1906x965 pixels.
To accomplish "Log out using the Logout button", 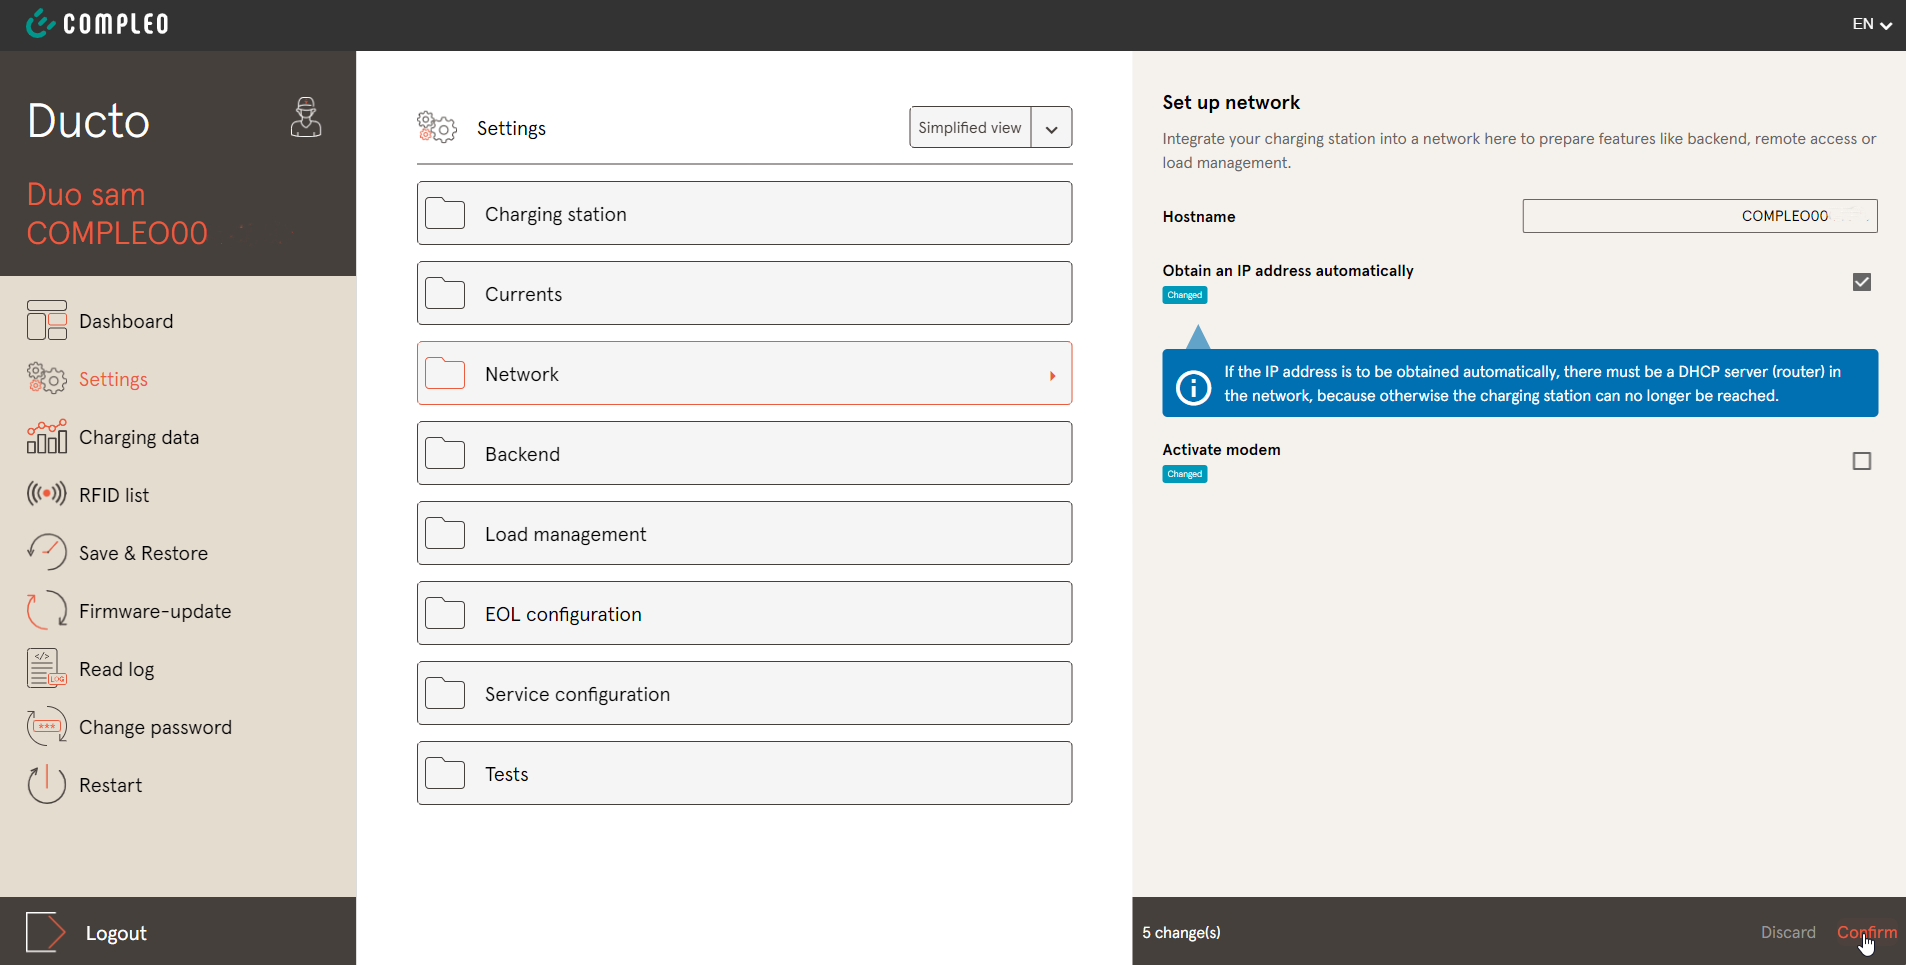I will pyautogui.click(x=115, y=933).
